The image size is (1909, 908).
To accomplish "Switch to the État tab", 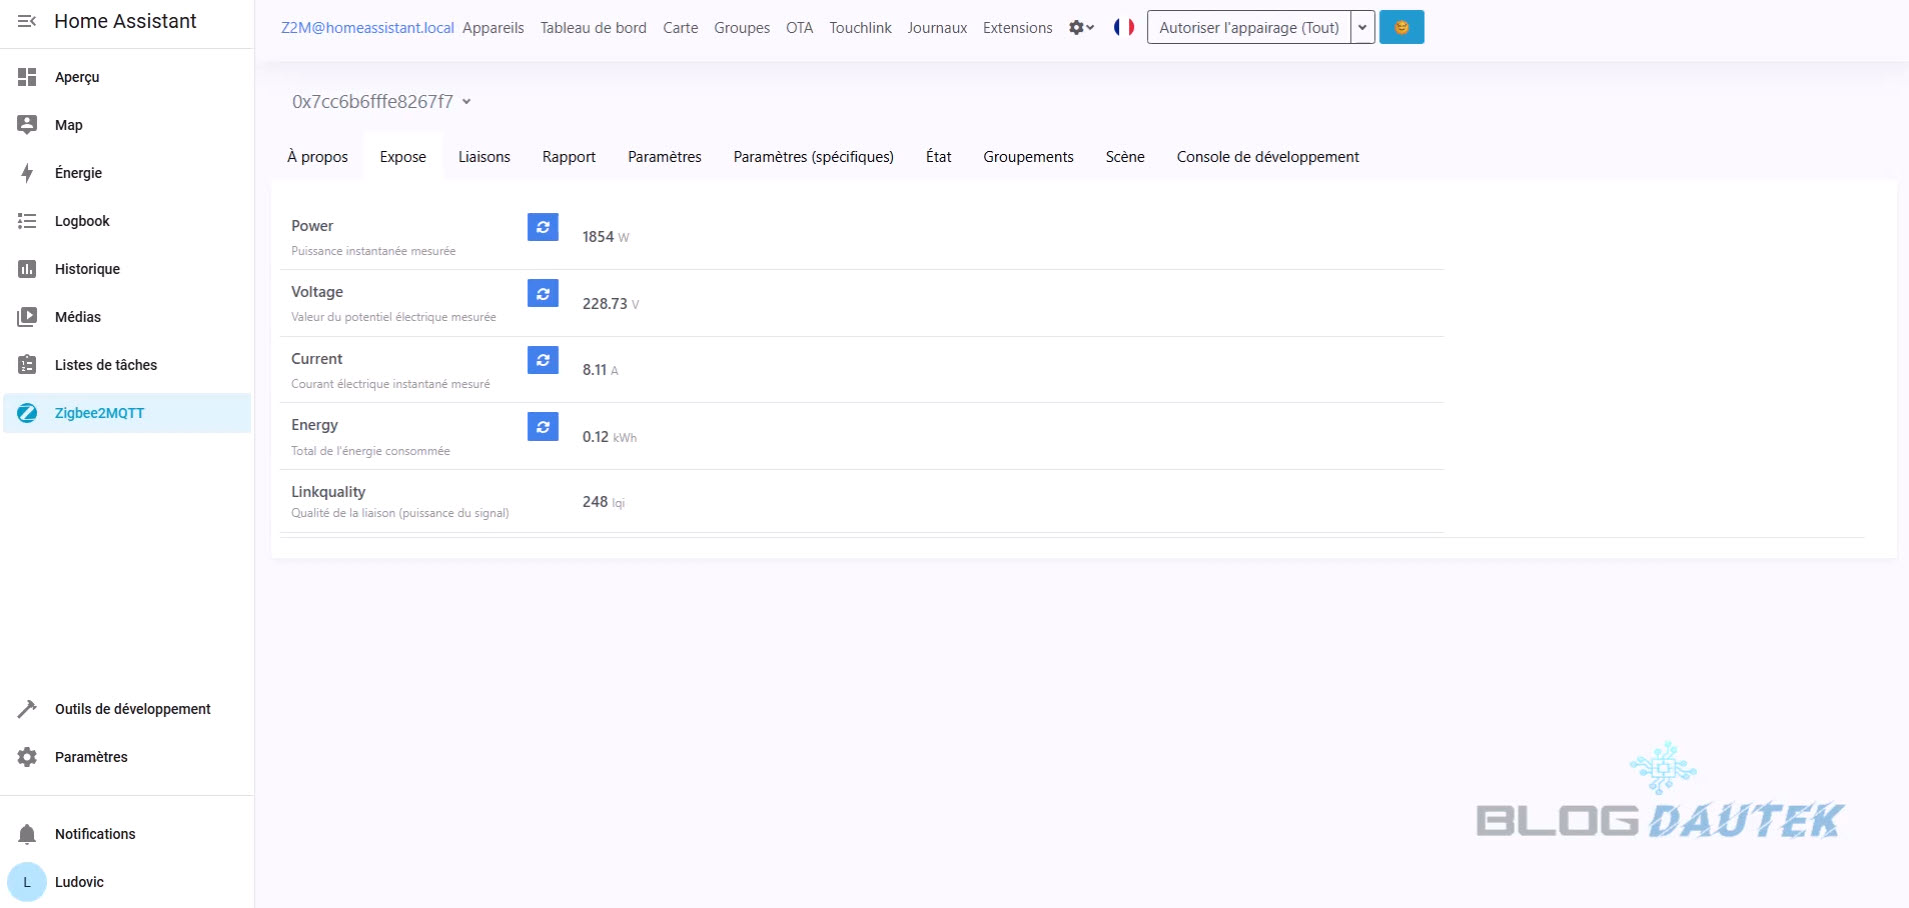I will click(x=938, y=157).
